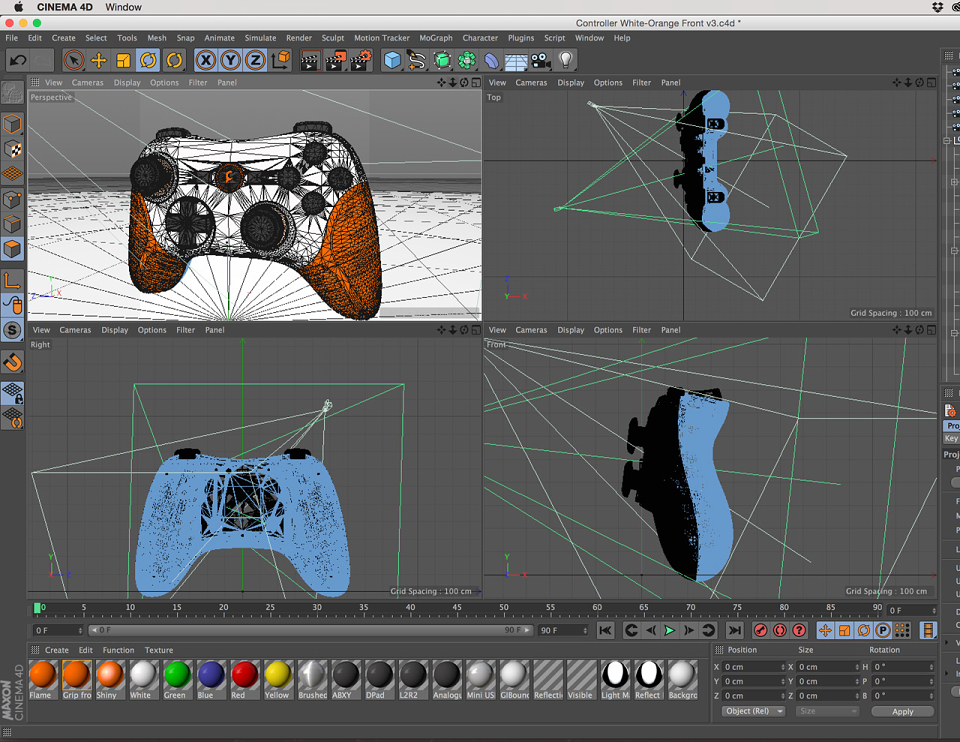Open the Size mode dropdown
Image resolution: width=960 pixels, height=742 pixels.
point(828,711)
